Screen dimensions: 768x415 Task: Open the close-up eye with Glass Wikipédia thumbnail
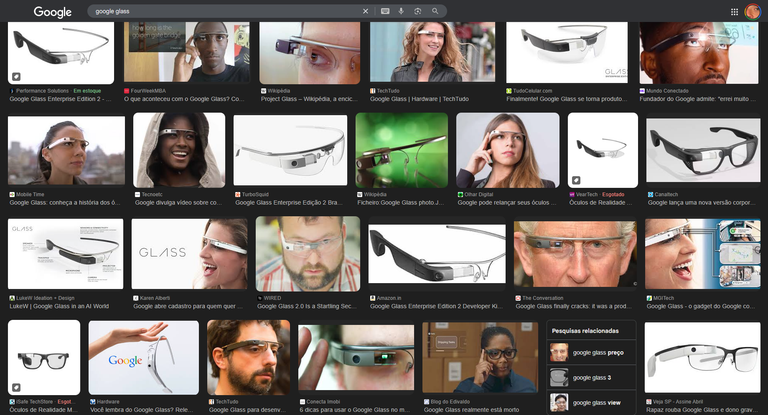pyautogui.click(x=310, y=52)
